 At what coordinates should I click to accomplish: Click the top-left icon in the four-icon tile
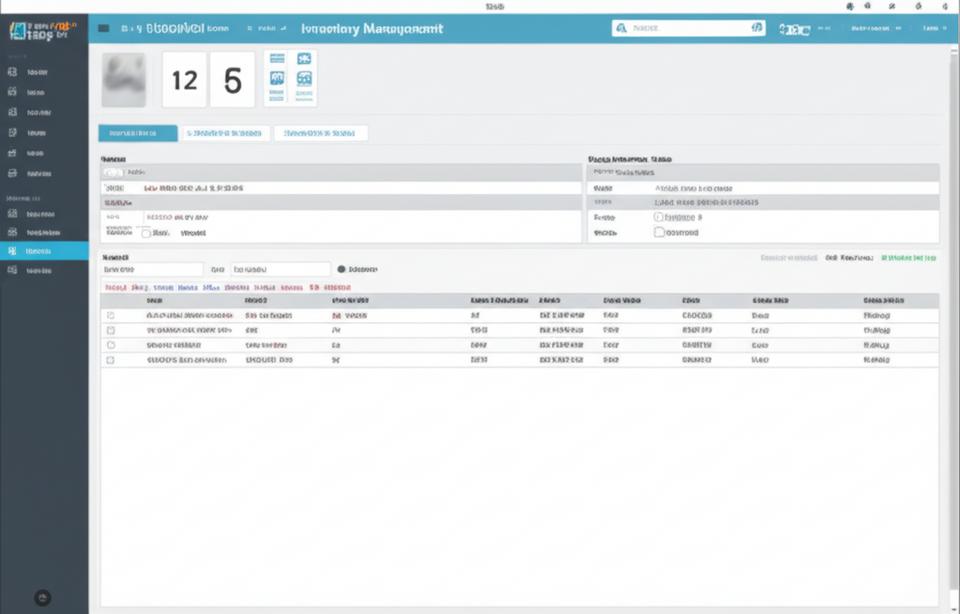[x=277, y=59]
